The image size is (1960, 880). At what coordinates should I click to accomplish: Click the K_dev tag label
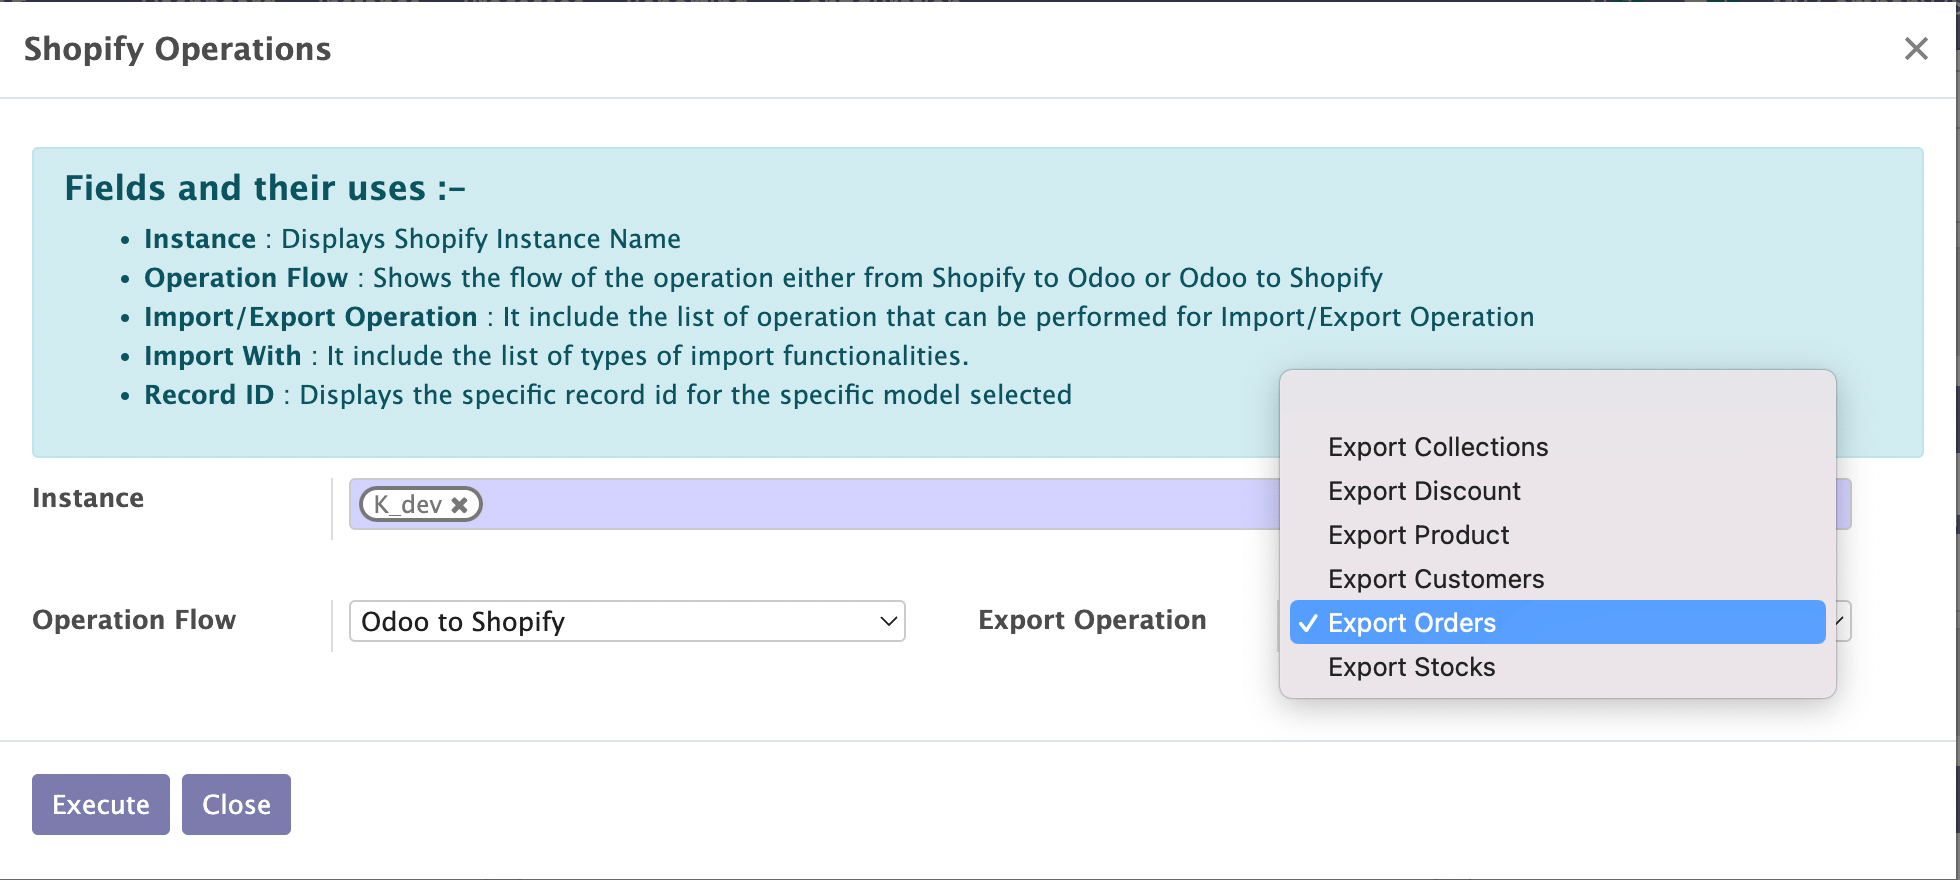pyautogui.click(x=407, y=505)
